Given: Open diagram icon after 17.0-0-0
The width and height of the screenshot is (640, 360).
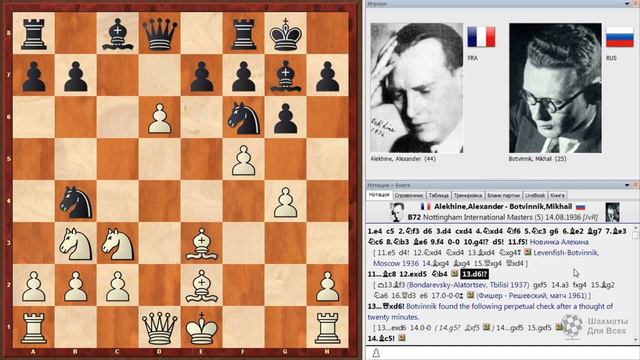Looking at the screenshot, I should 470,295.
